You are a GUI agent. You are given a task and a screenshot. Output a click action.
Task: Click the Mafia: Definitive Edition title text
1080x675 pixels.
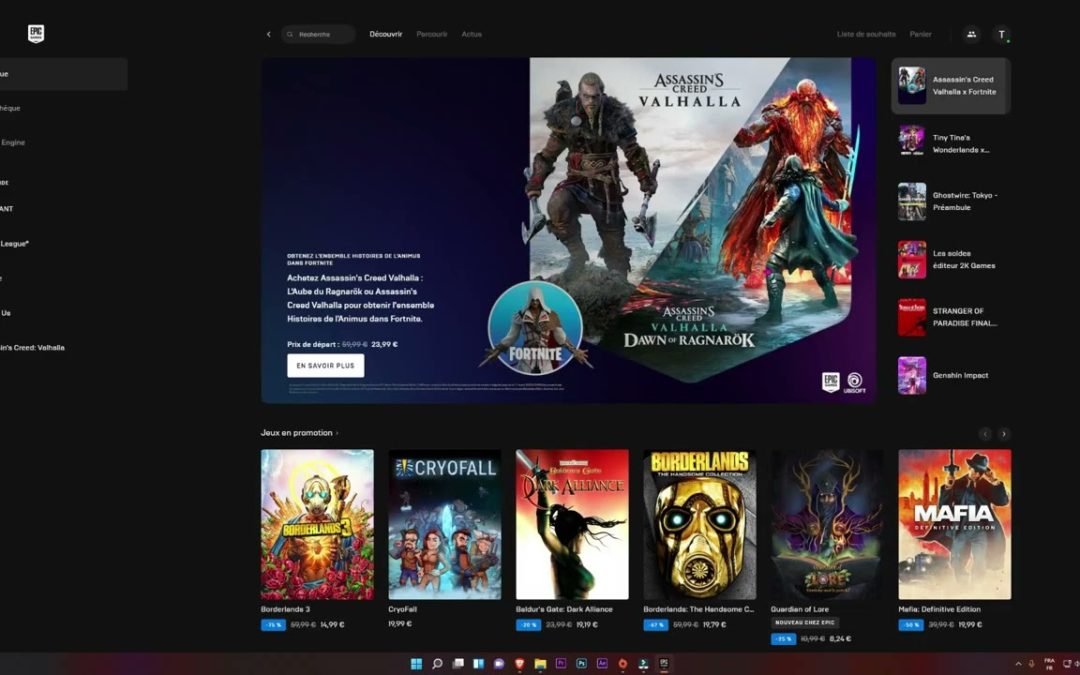(939, 609)
